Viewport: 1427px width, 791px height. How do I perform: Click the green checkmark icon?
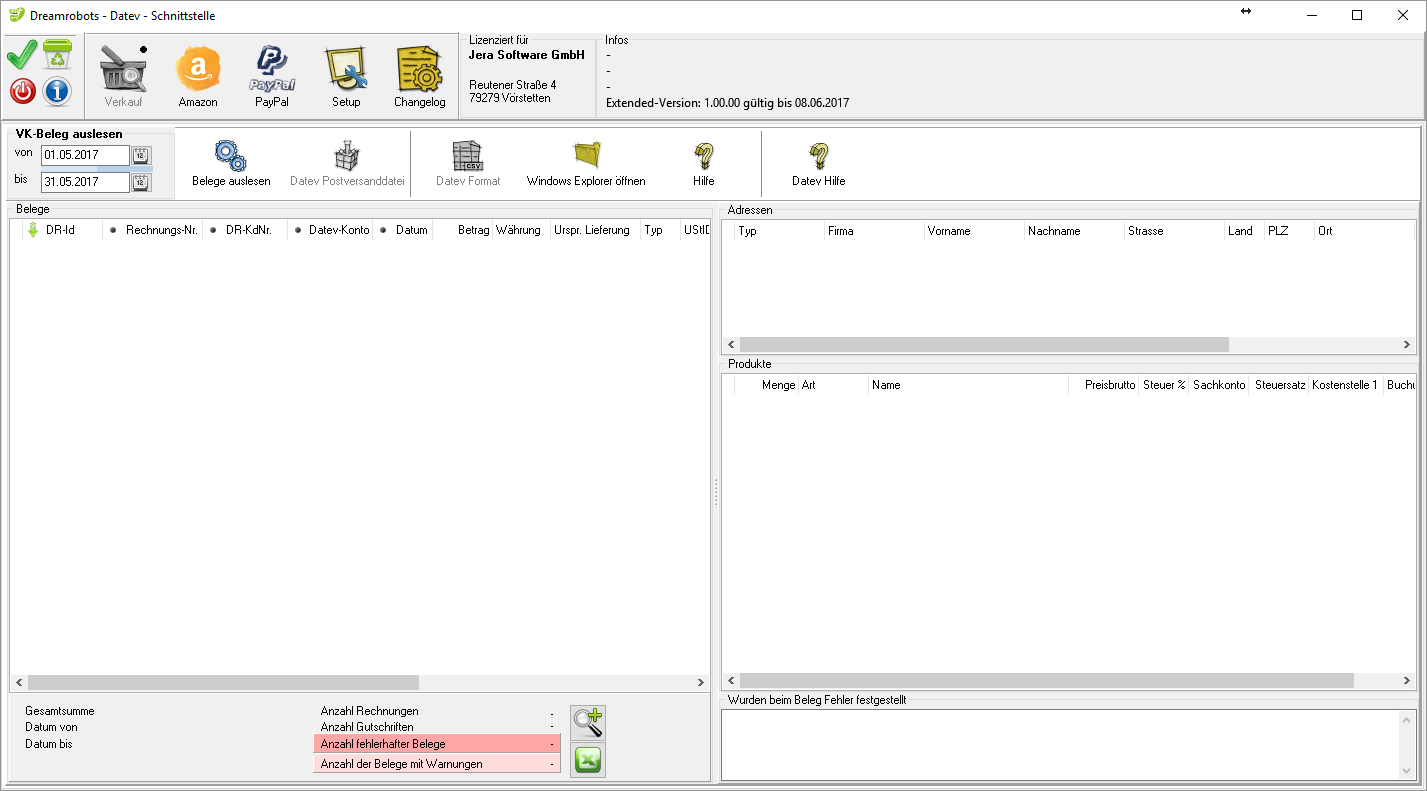[22, 54]
